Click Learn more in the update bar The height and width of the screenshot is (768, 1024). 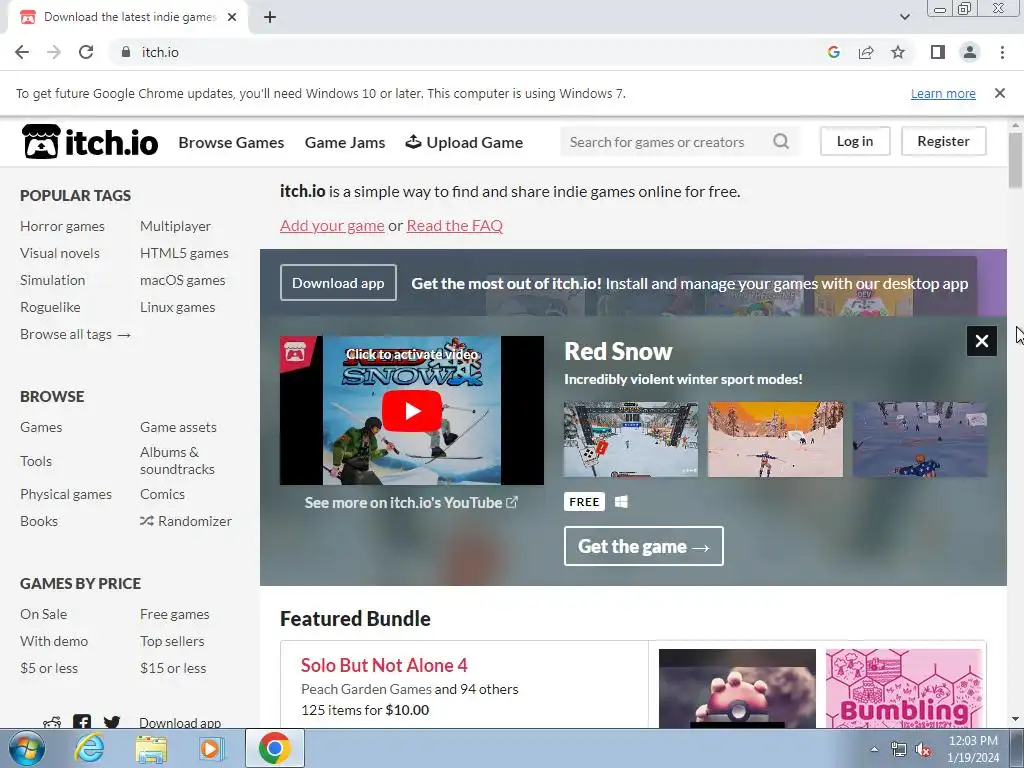[x=943, y=93]
